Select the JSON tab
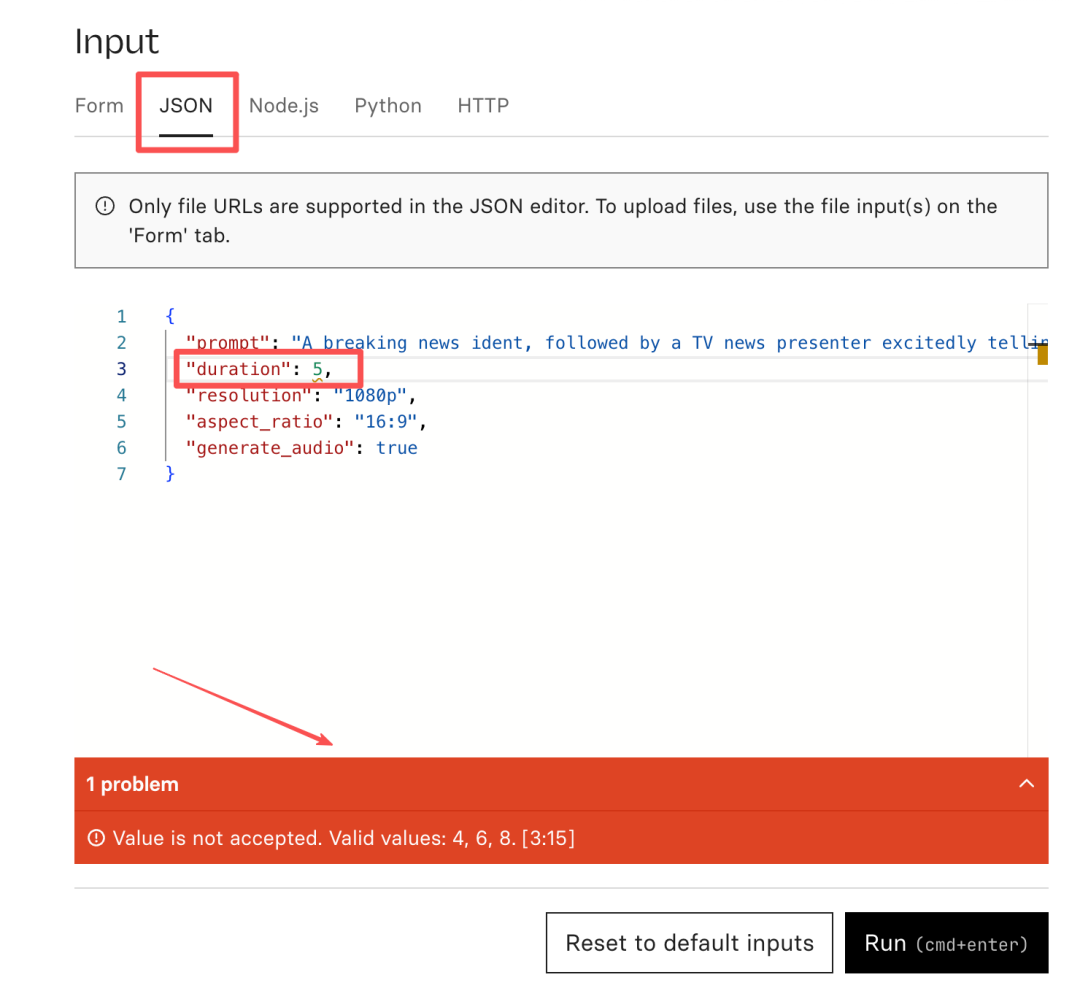 point(186,106)
